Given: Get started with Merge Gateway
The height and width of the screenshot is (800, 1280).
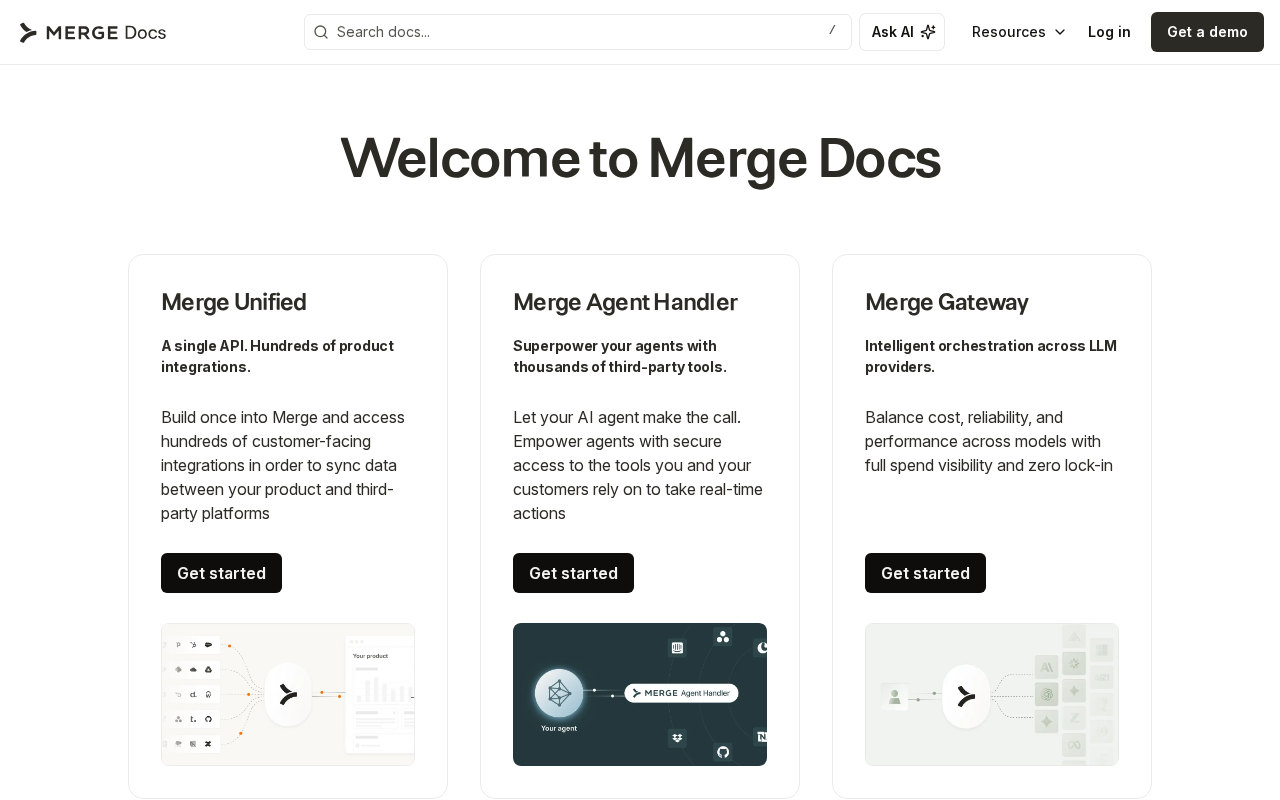Looking at the screenshot, I should point(925,573).
